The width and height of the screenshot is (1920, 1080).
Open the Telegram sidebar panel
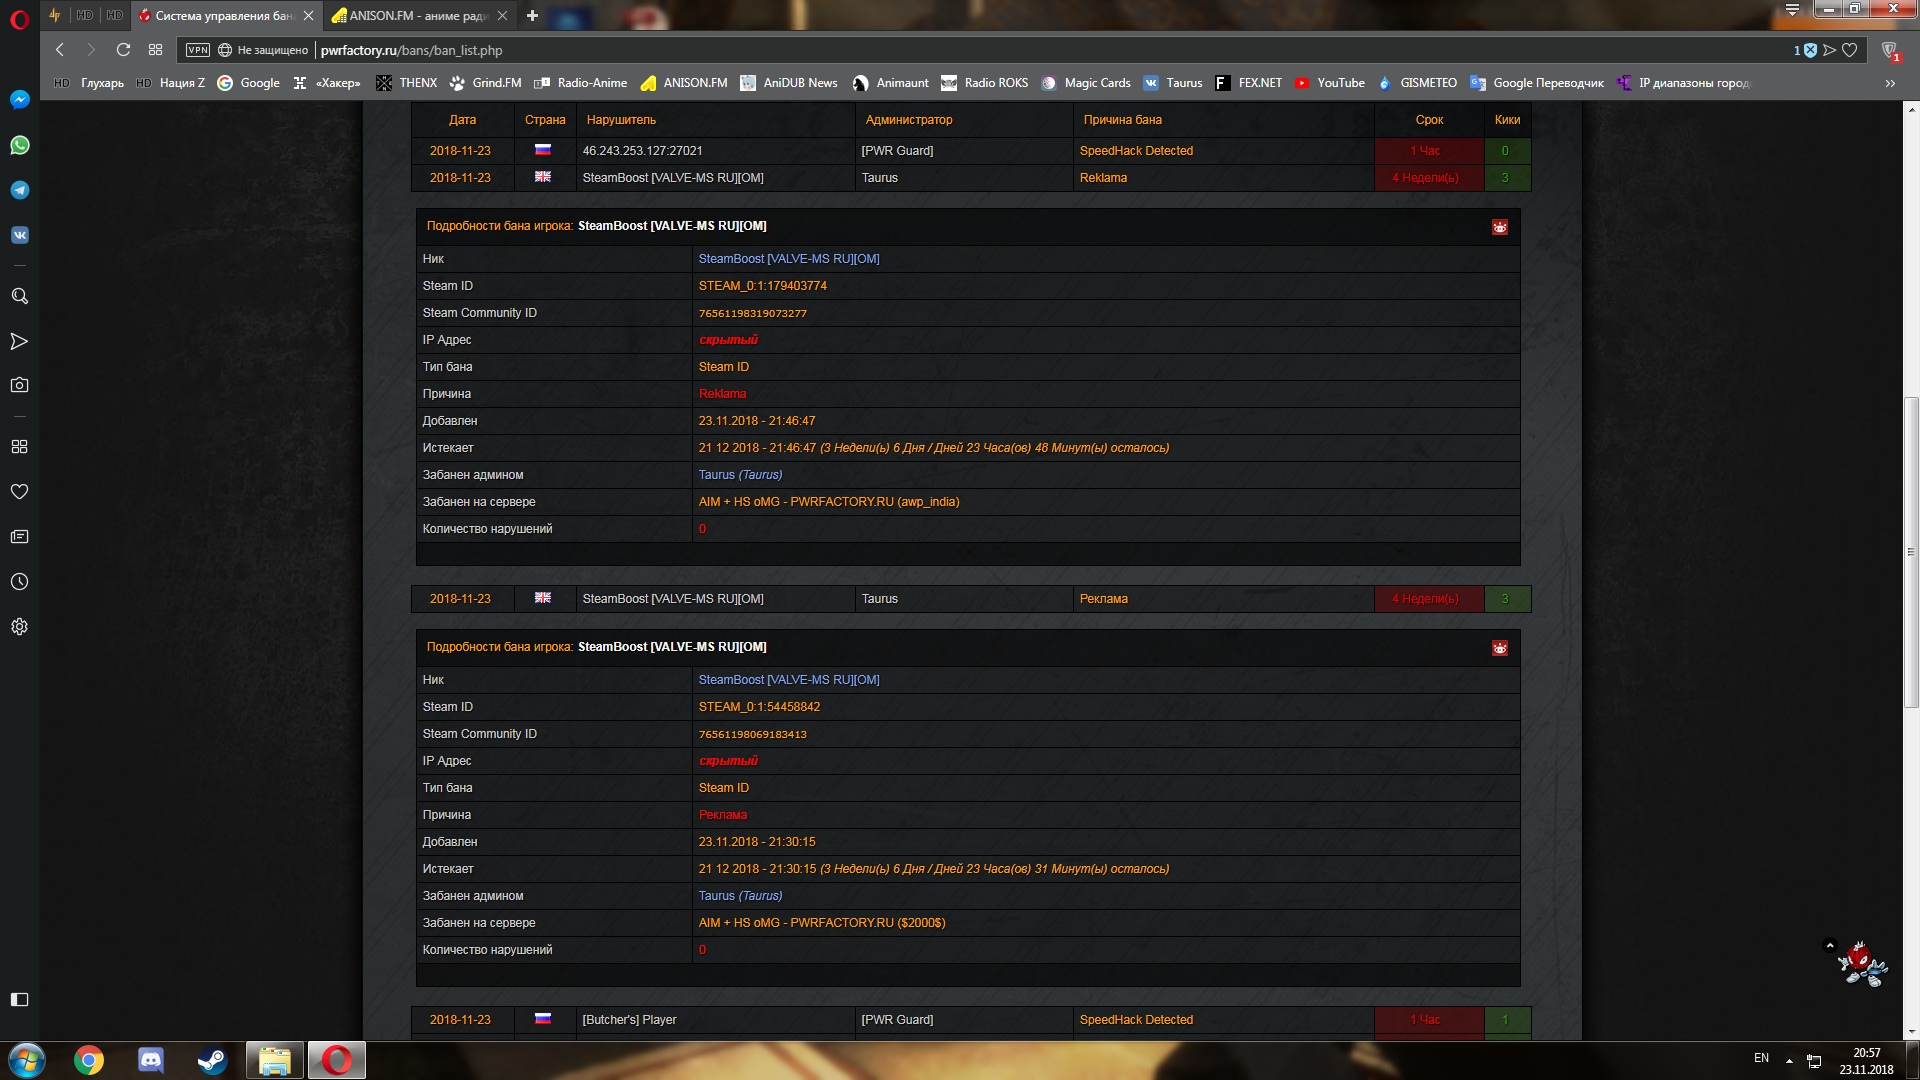point(19,190)
